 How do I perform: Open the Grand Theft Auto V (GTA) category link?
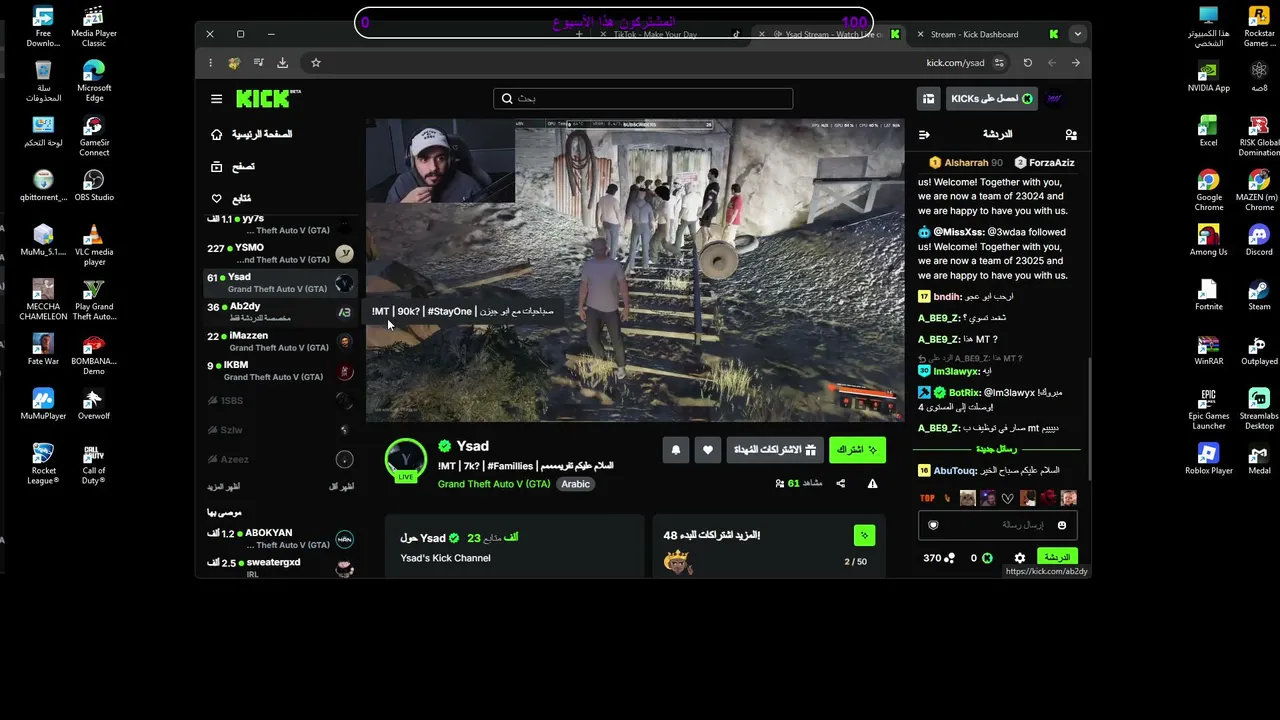point(494,484)
